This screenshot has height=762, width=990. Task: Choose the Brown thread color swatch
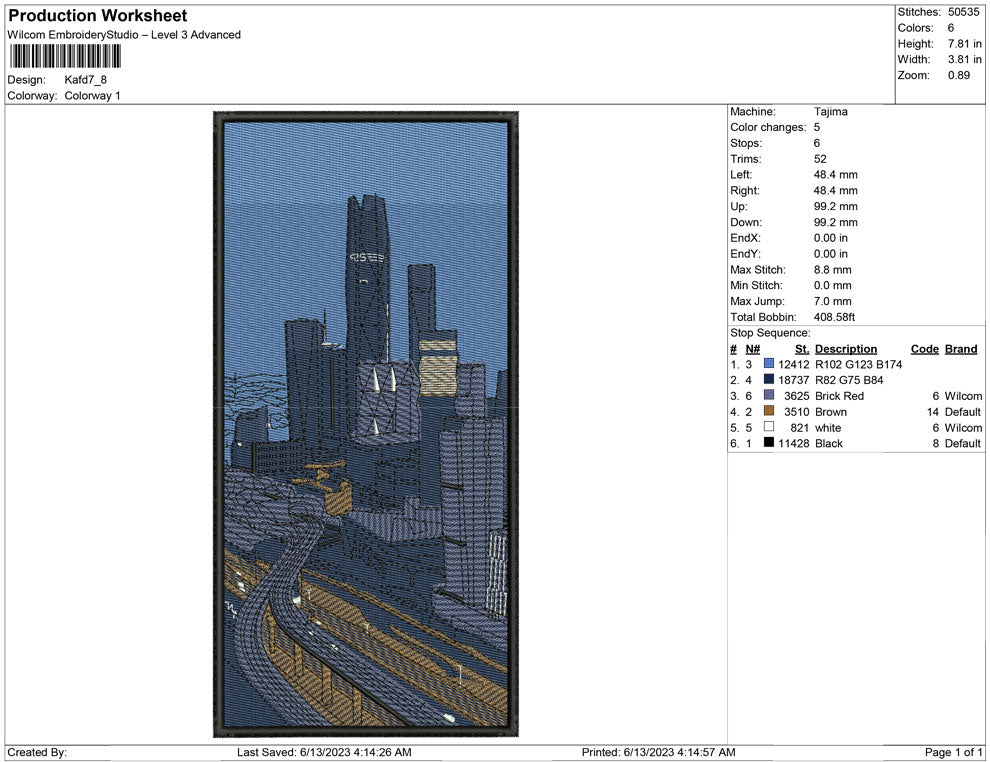tap(769, 412)
